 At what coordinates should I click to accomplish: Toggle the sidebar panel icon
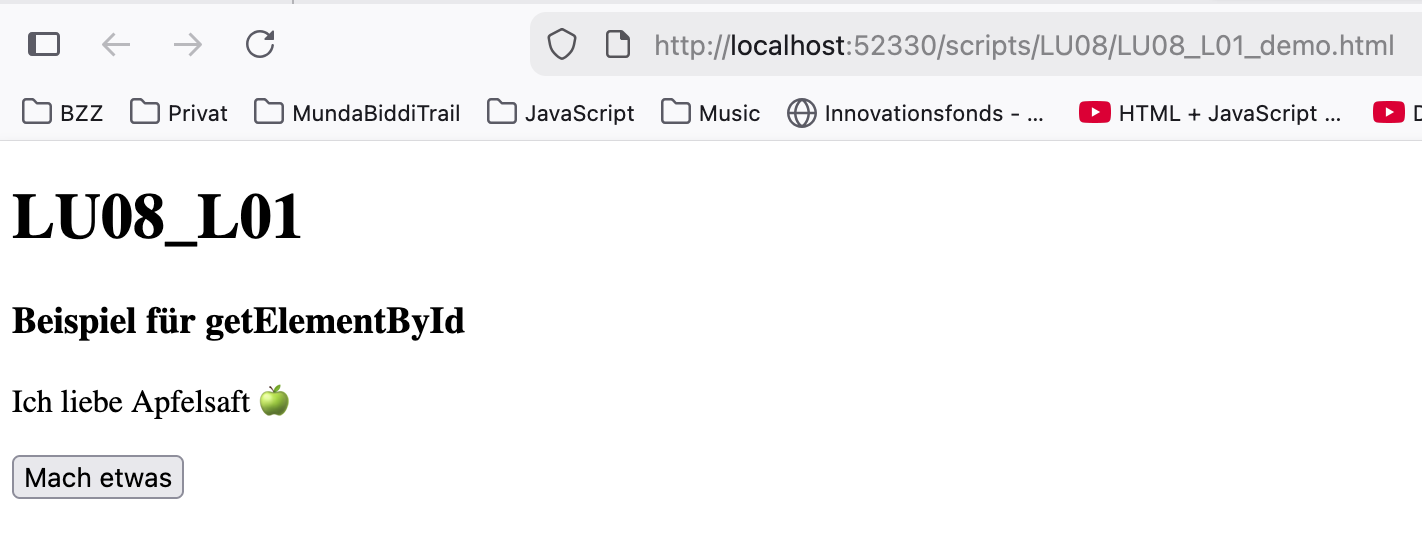[44, 44]
